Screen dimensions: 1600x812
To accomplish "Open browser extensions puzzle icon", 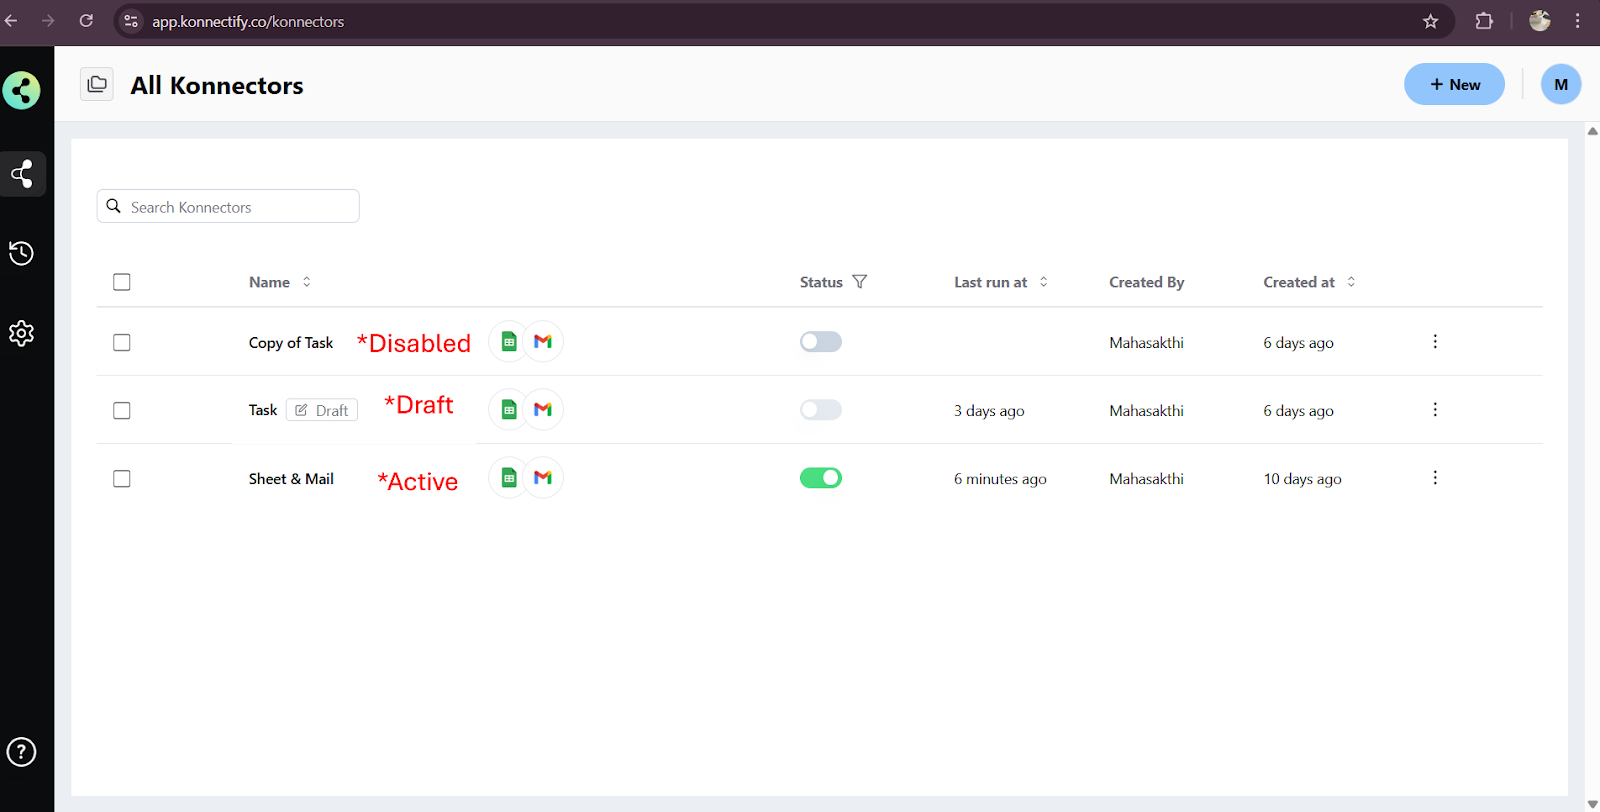I will point(1484,21).
